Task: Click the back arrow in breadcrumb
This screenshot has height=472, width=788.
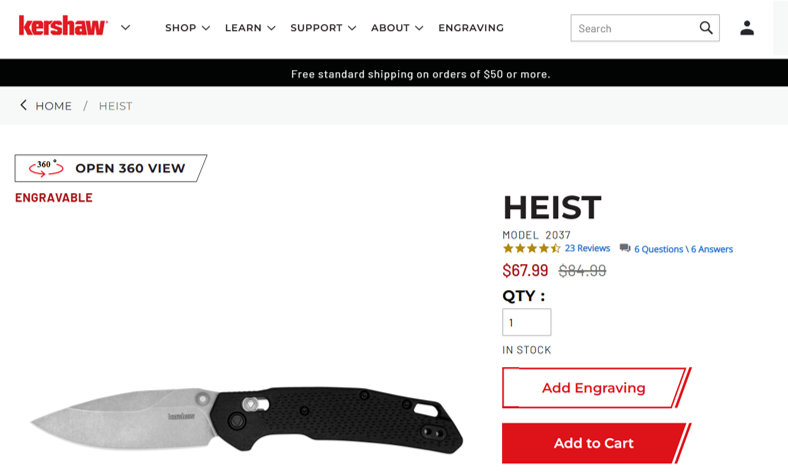Action: [23, 105]
